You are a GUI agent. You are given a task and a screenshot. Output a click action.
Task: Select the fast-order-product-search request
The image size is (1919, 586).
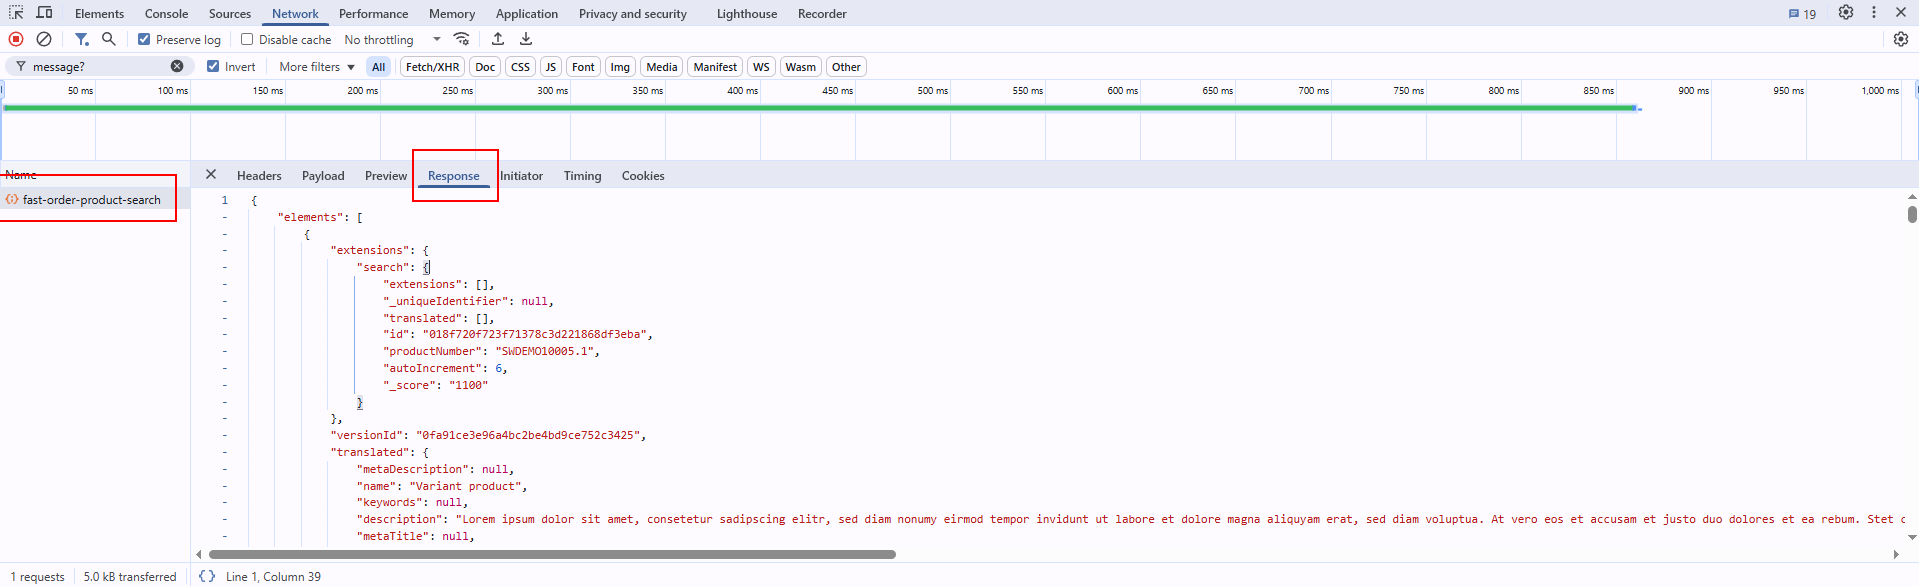click(91, 200)
